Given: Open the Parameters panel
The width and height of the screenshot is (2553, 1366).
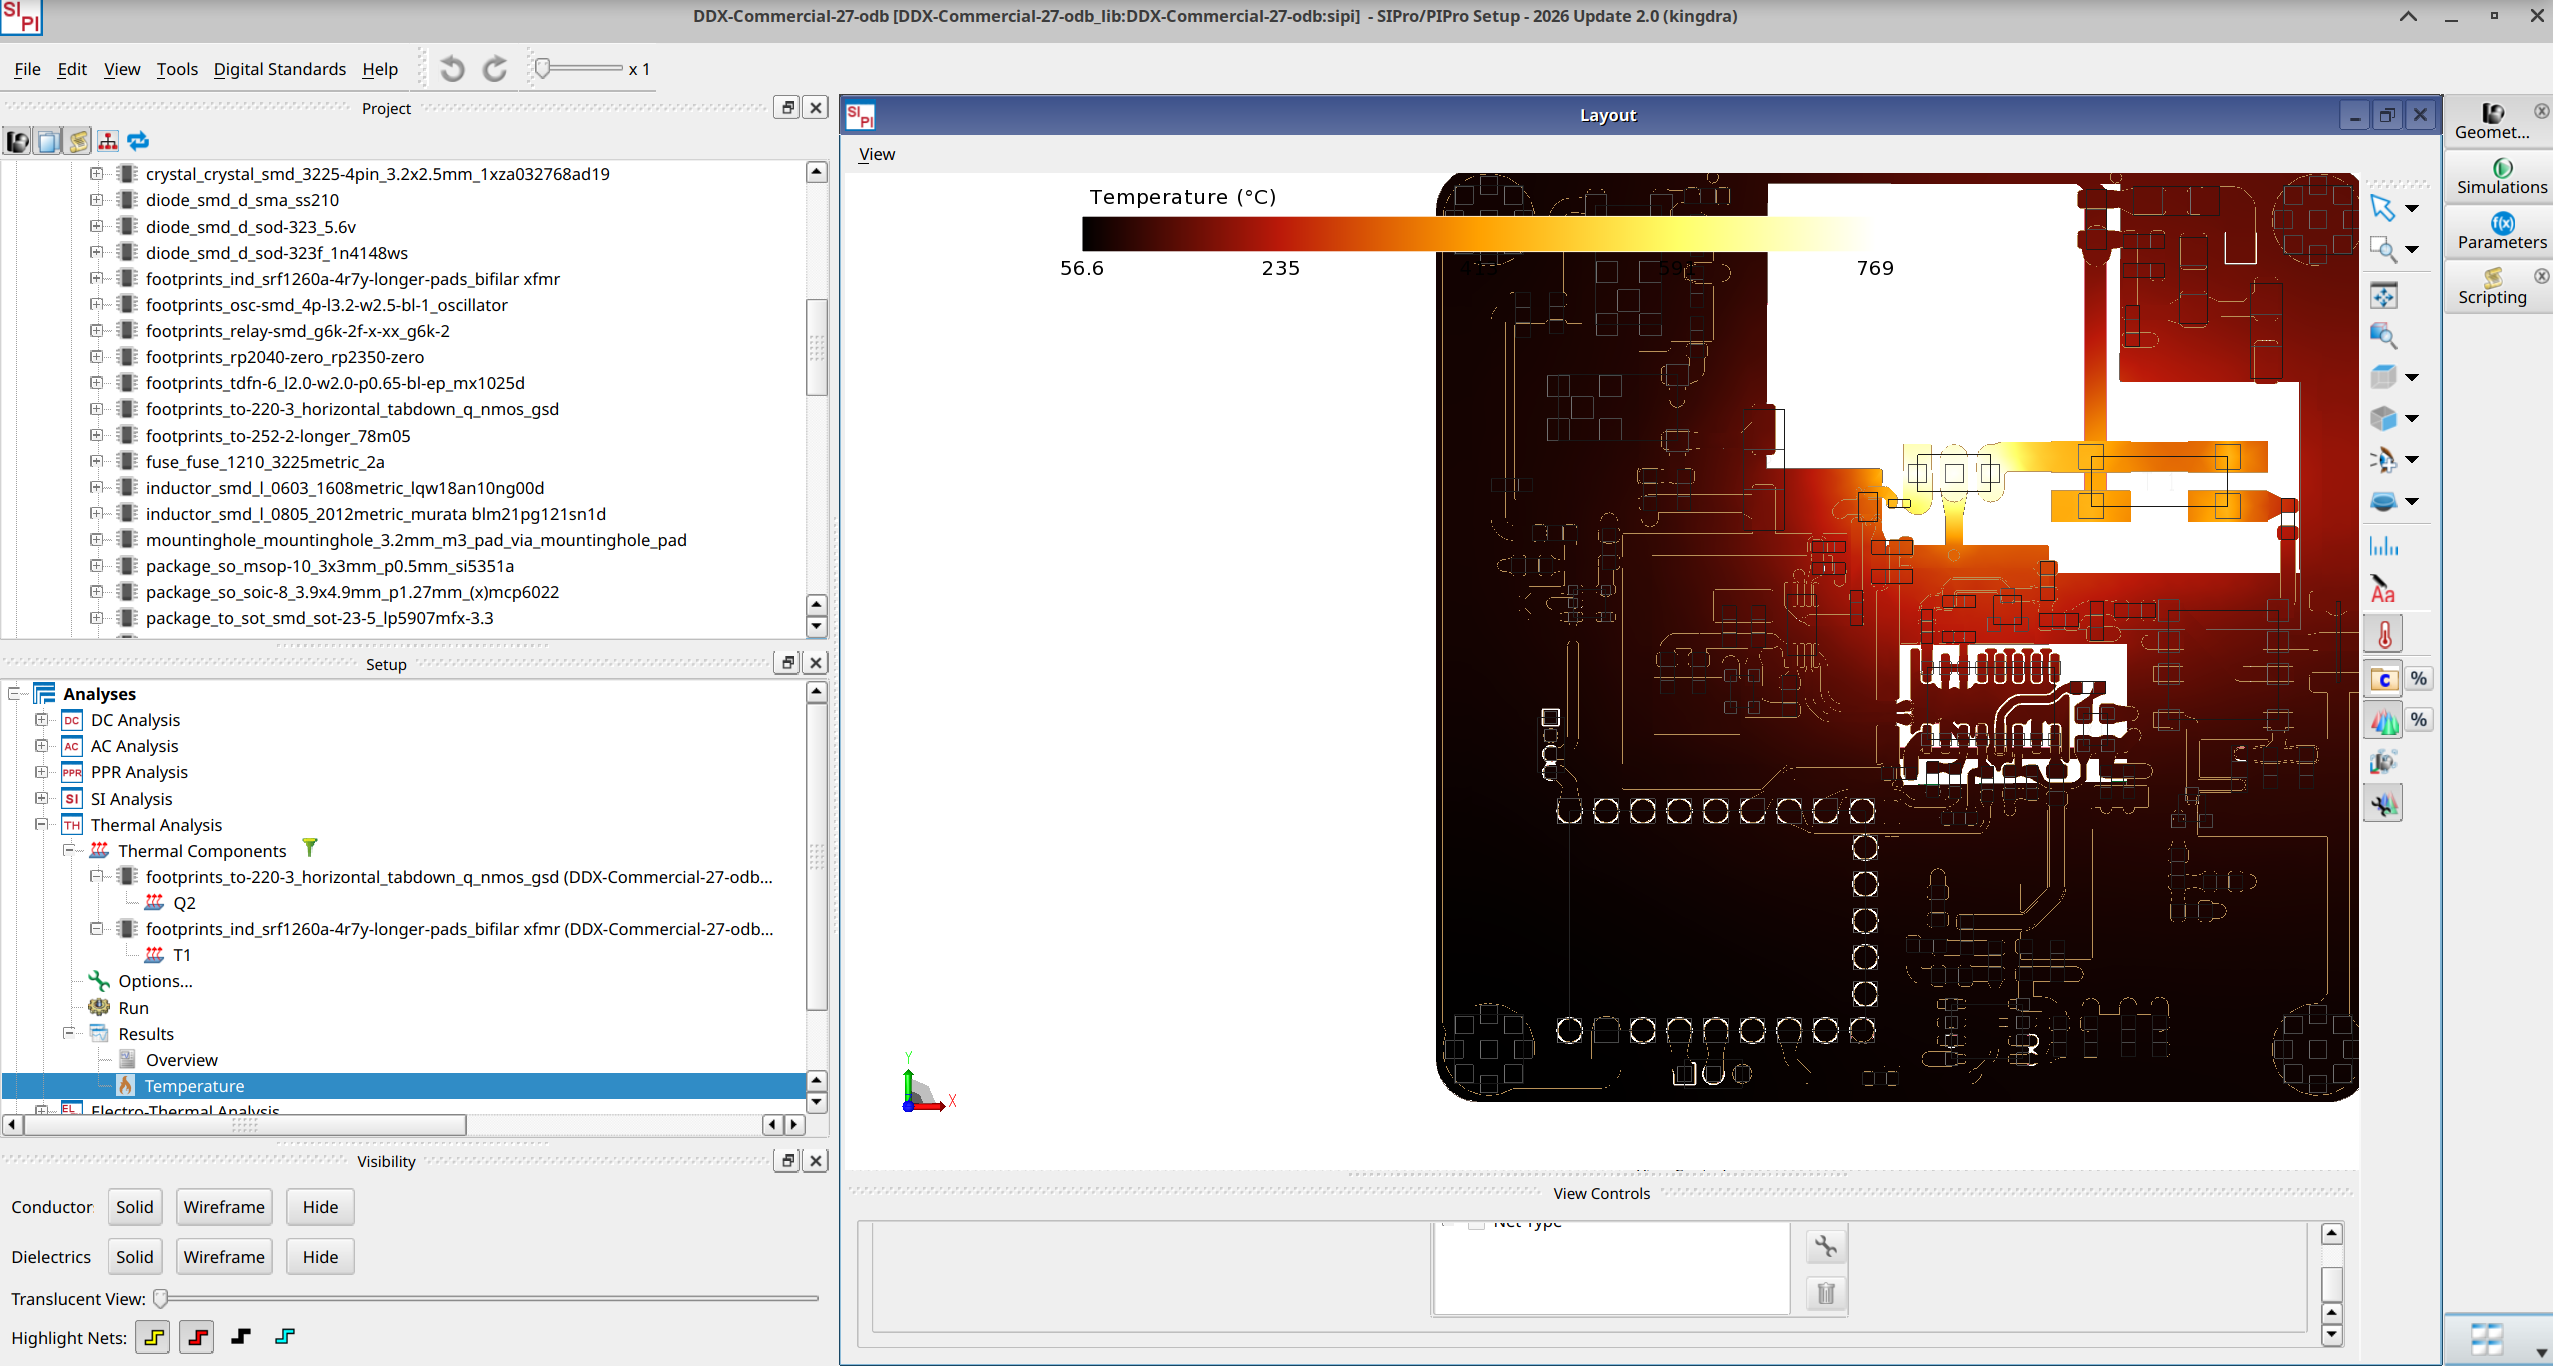Looking at the screenshot, I should coord(2498,232).
